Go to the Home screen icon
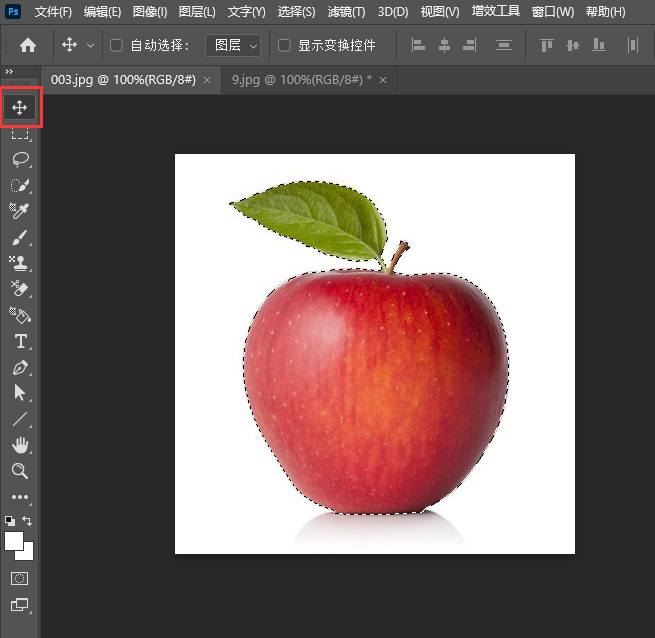Screen dimensions: 655x638 (x=28, y=45)
